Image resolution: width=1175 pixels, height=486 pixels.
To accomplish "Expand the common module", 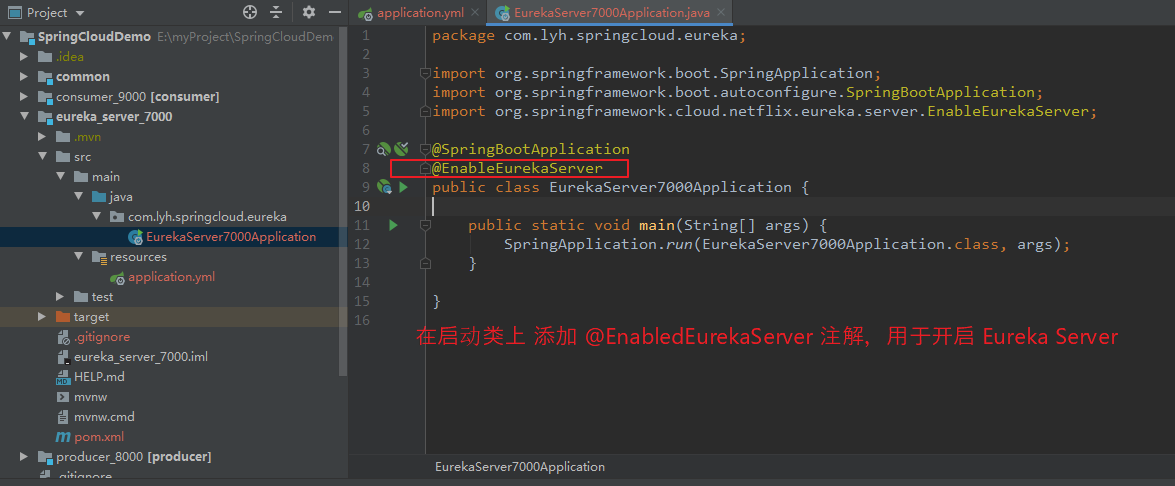I will (x=25, y=76).
